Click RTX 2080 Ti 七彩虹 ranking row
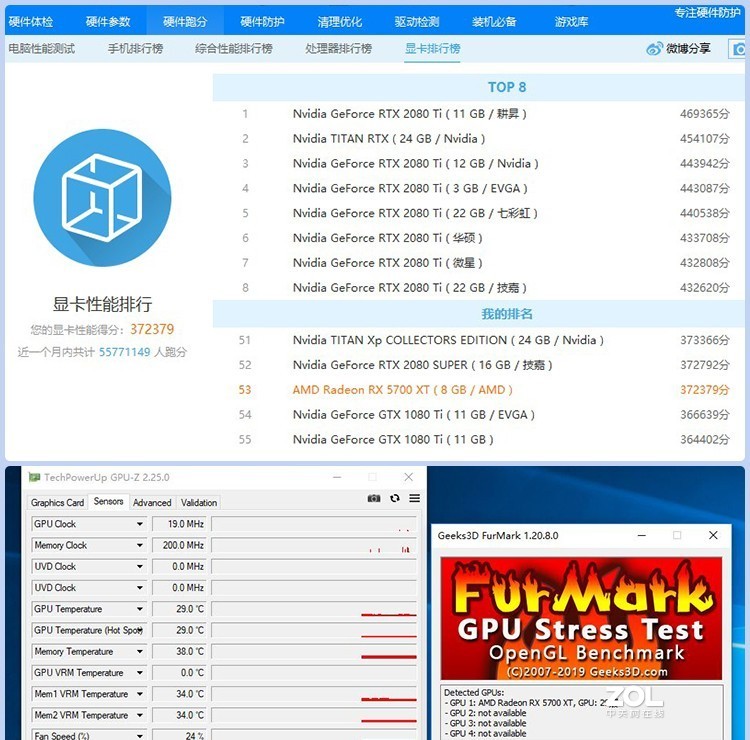The image size is (750, 740). (x=479, y=213)
